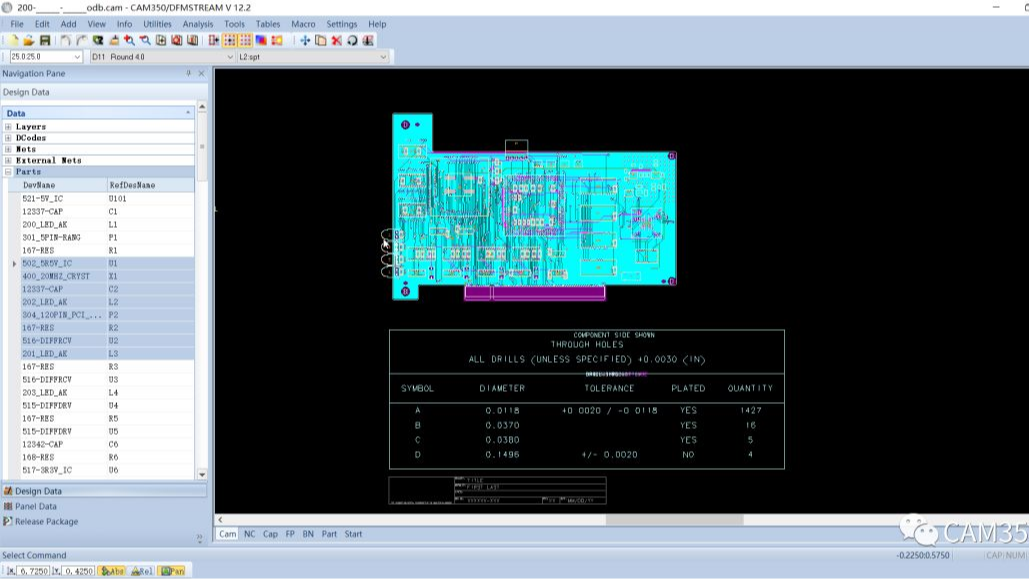The image size is (1029, 579).
Task: Switch to the BN tab
Action: (x=308, y=534)
